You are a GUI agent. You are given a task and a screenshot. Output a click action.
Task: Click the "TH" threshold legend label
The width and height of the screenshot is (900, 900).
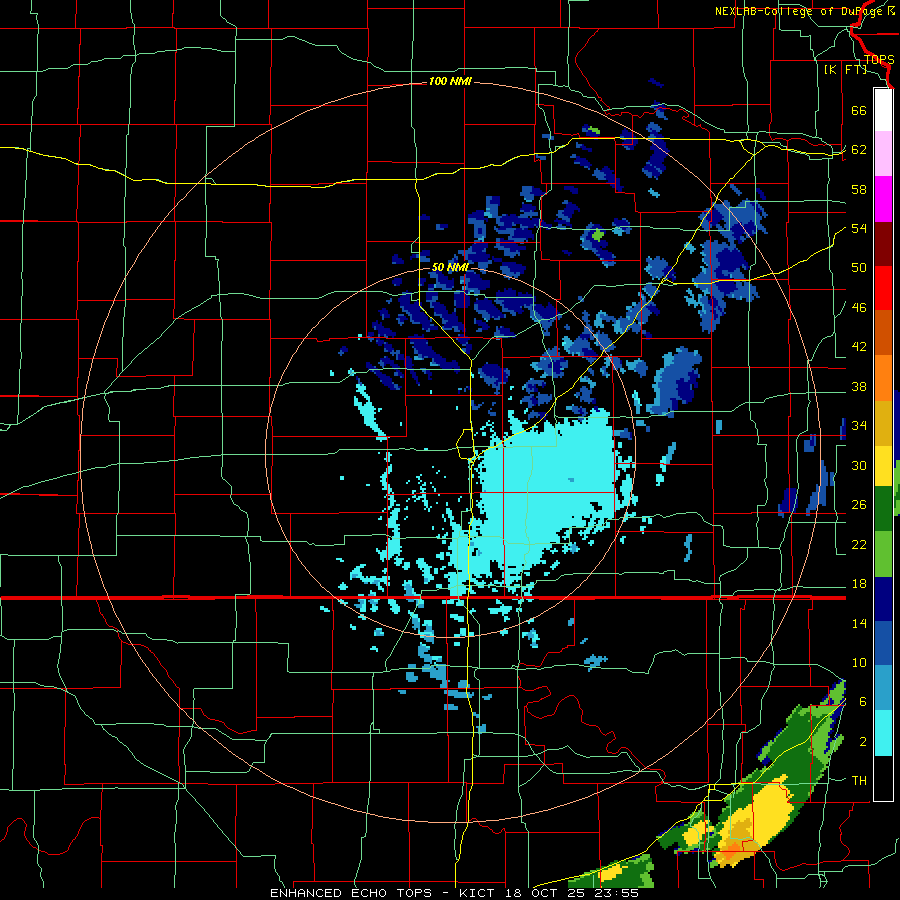coord(859,781)
